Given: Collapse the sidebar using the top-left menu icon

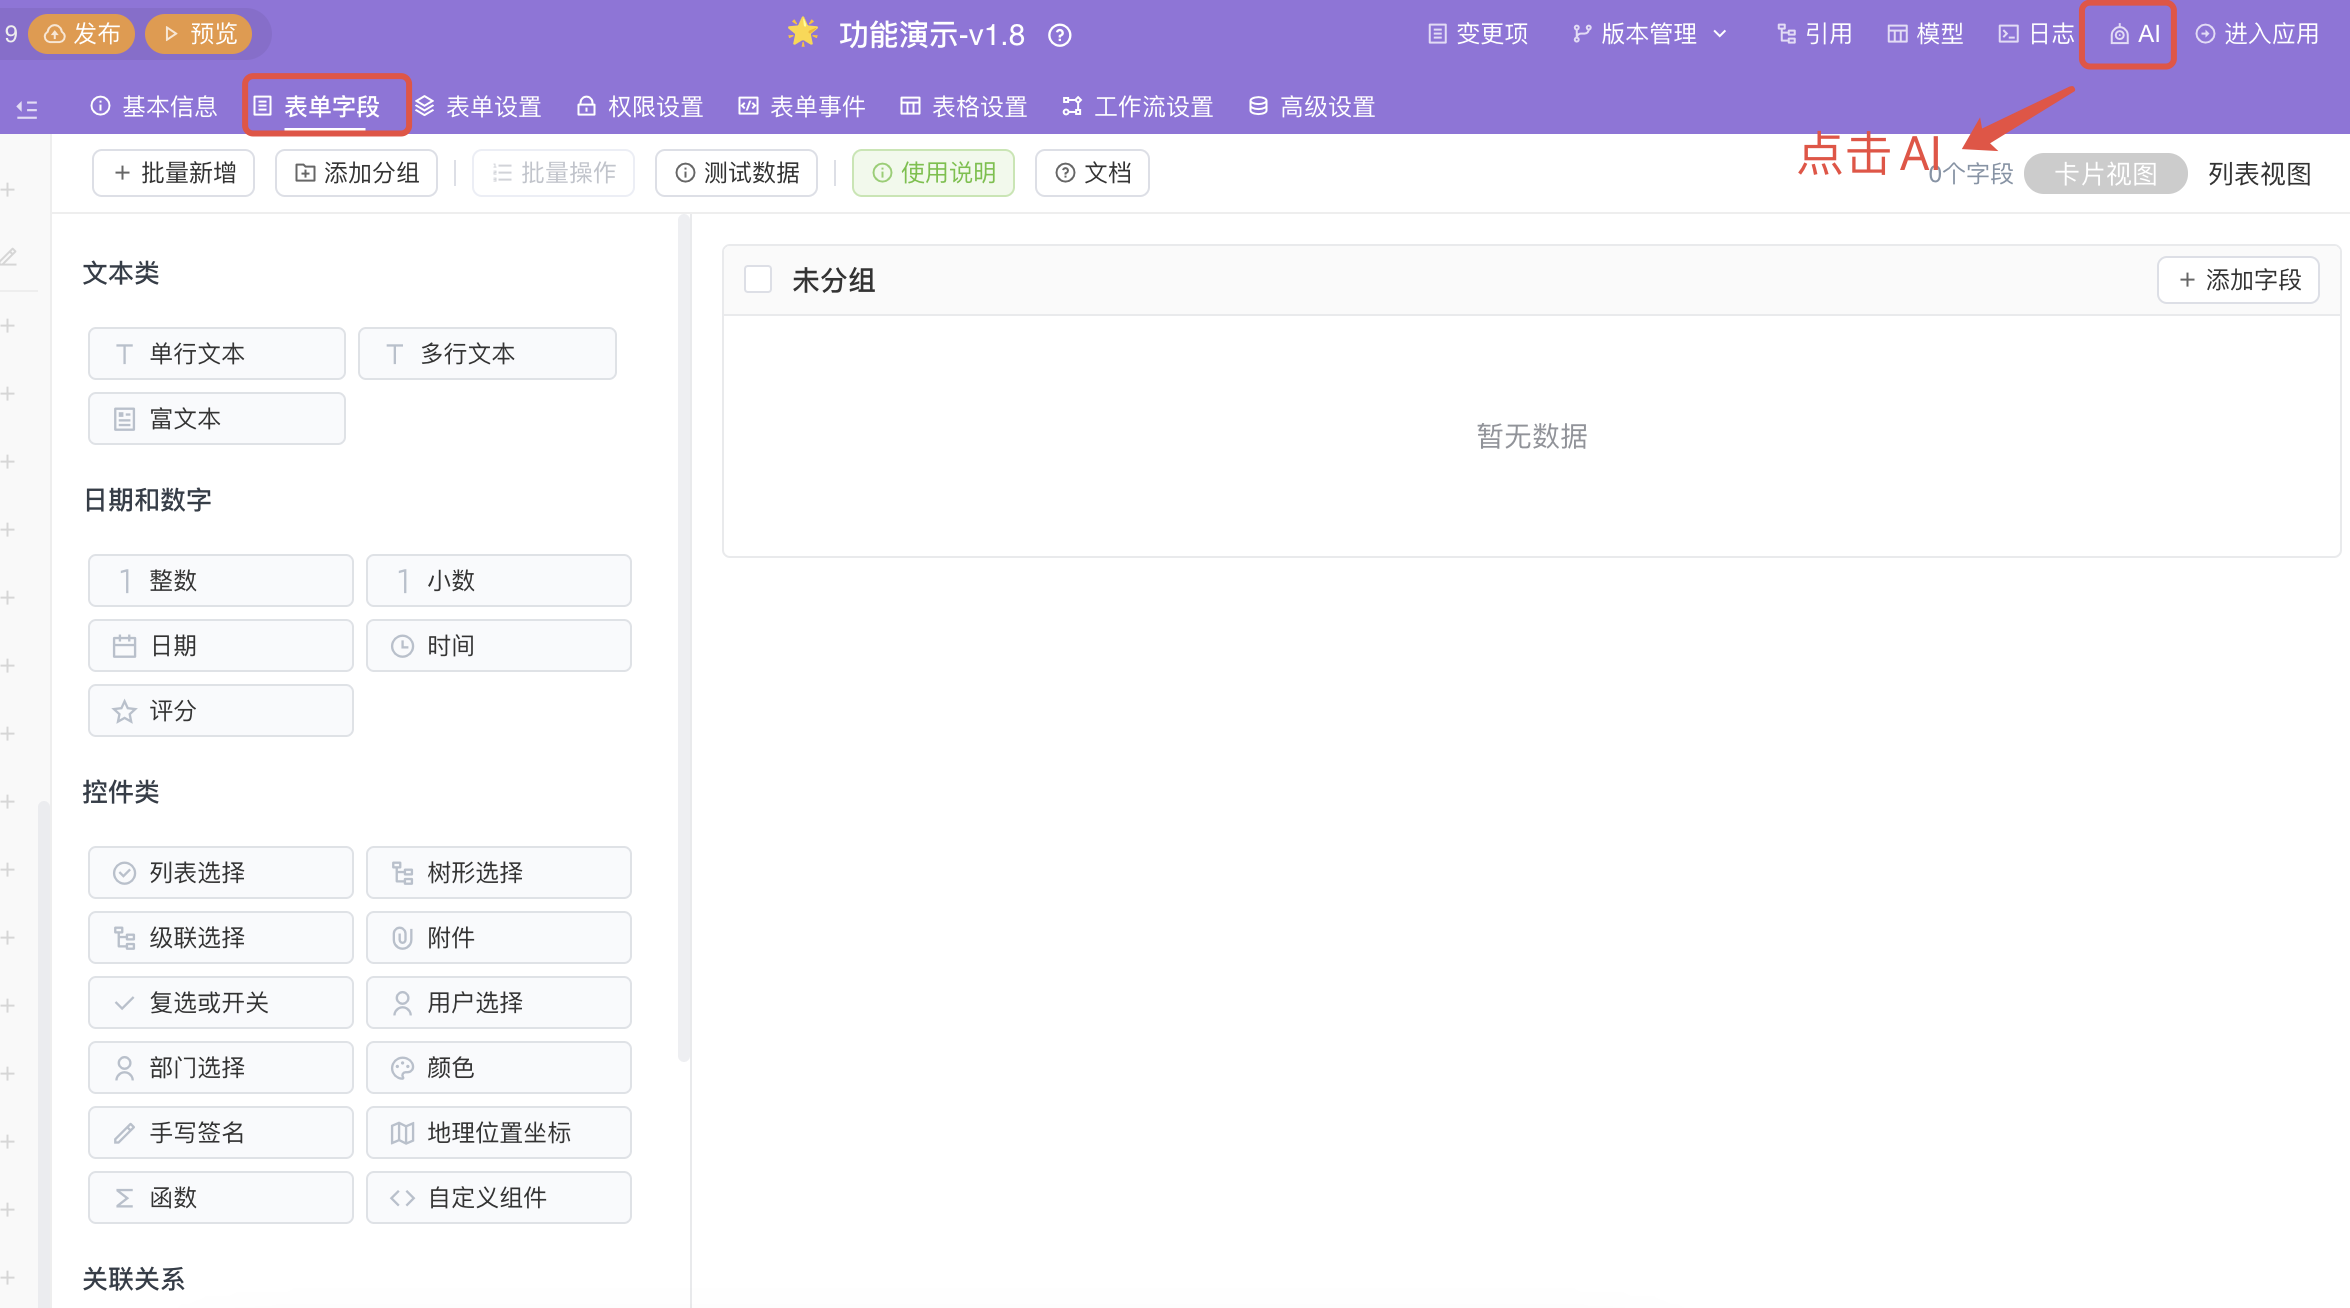Looking at the screenshot, I should click(27, 108).
